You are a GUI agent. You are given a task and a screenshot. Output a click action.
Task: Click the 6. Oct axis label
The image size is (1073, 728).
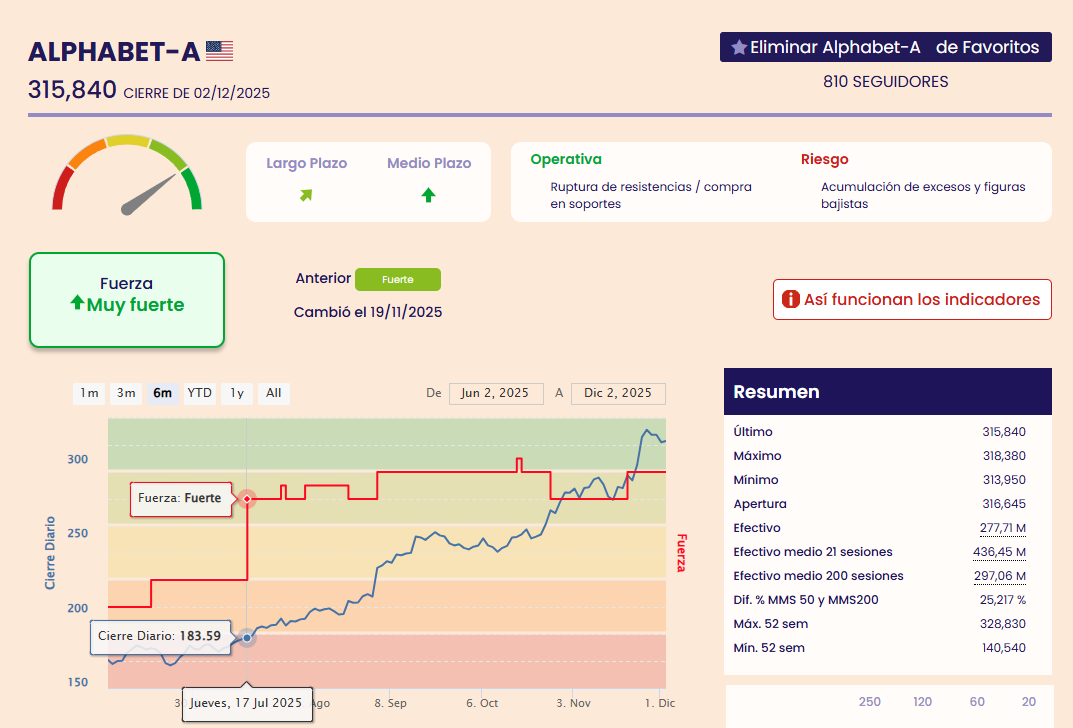tap(482, 703)
